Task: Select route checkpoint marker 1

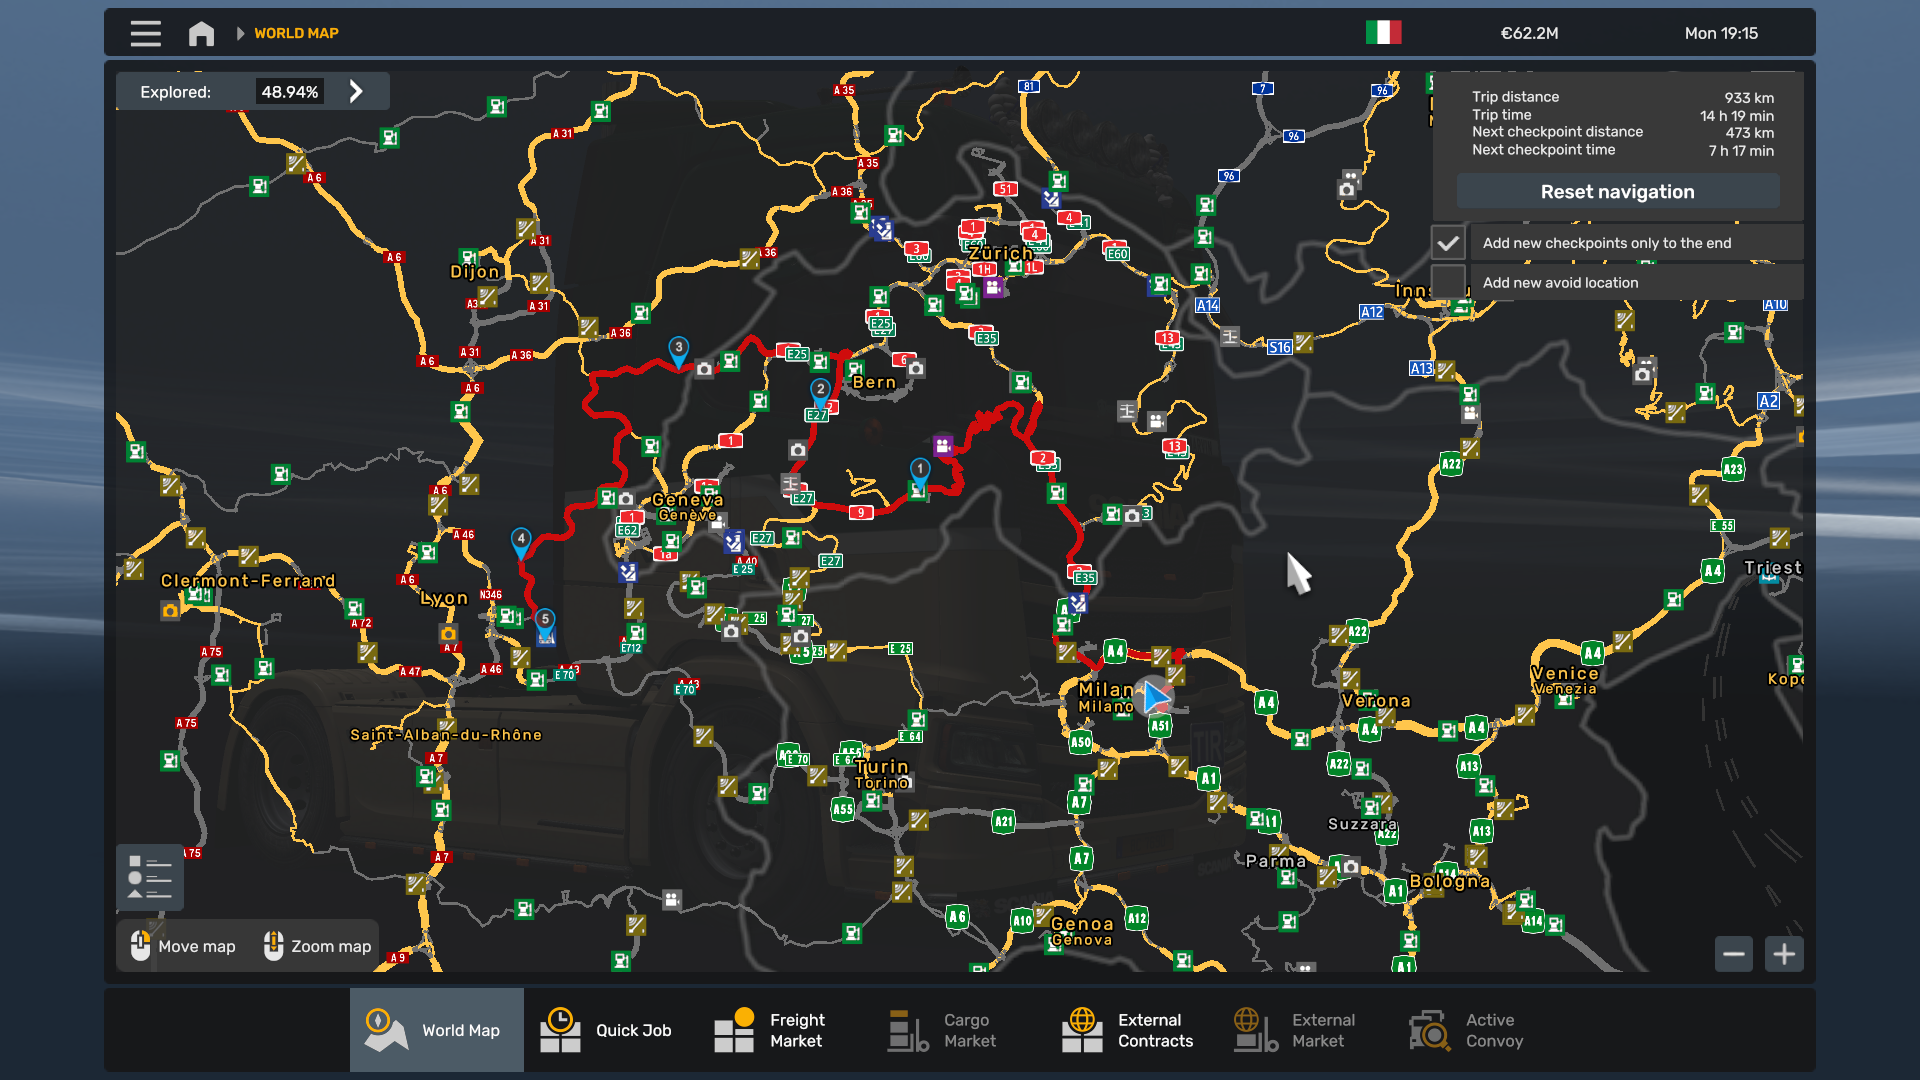Action: 920,471
